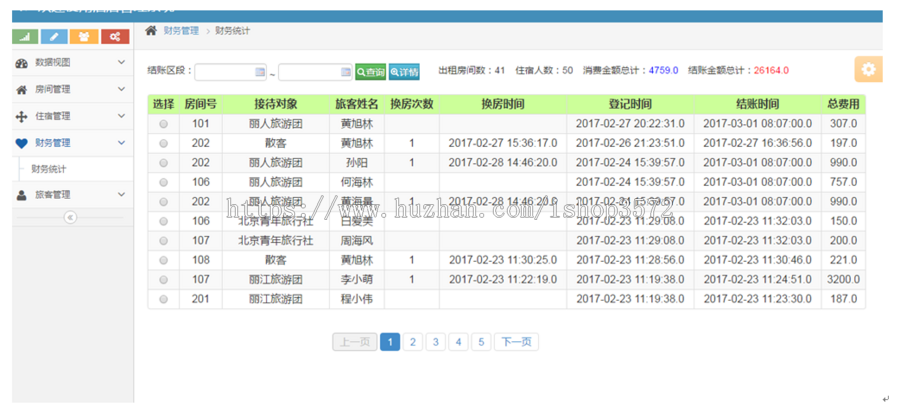Select the radio for the 李小萌 row

coord(164,280)
